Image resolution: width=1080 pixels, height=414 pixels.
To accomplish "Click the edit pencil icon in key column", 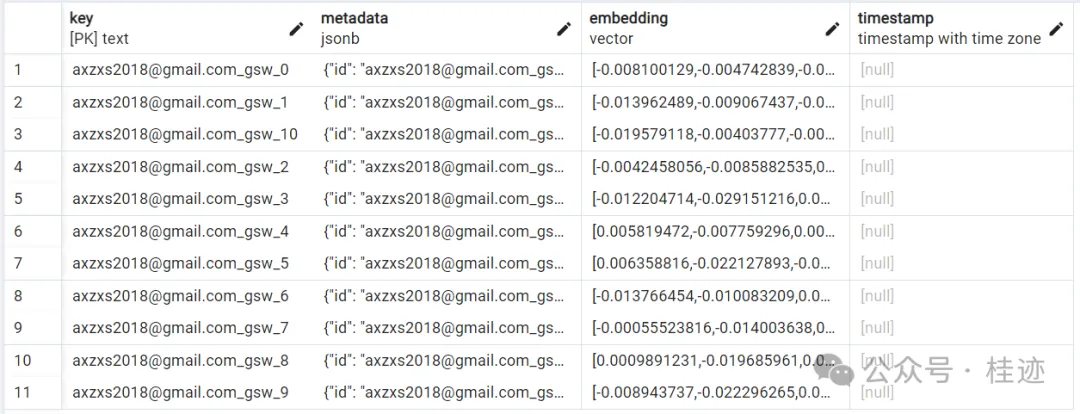I will point(296,29).
